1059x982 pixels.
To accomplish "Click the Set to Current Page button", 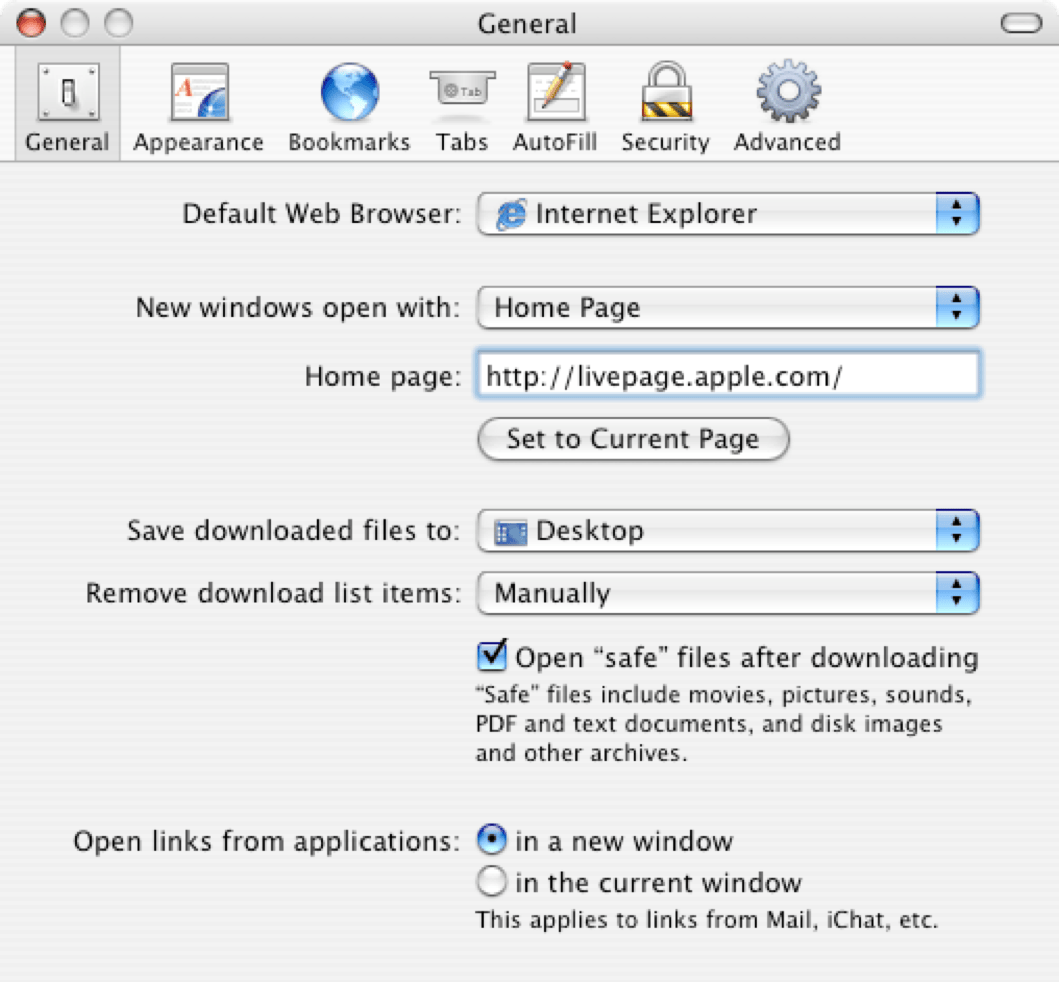I will click(x=633, y=439).
